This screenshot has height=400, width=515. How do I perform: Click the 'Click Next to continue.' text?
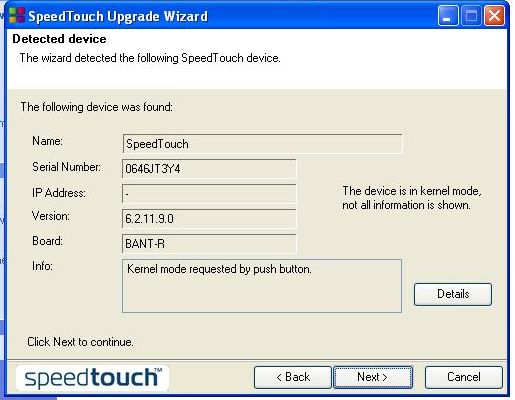point(80,342)
